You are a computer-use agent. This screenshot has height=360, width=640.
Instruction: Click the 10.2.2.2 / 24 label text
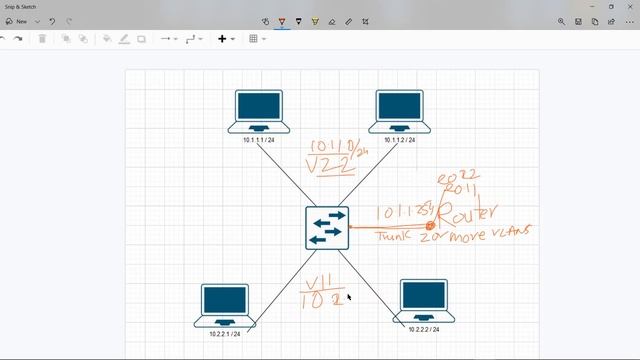click(x=424, y=329)
